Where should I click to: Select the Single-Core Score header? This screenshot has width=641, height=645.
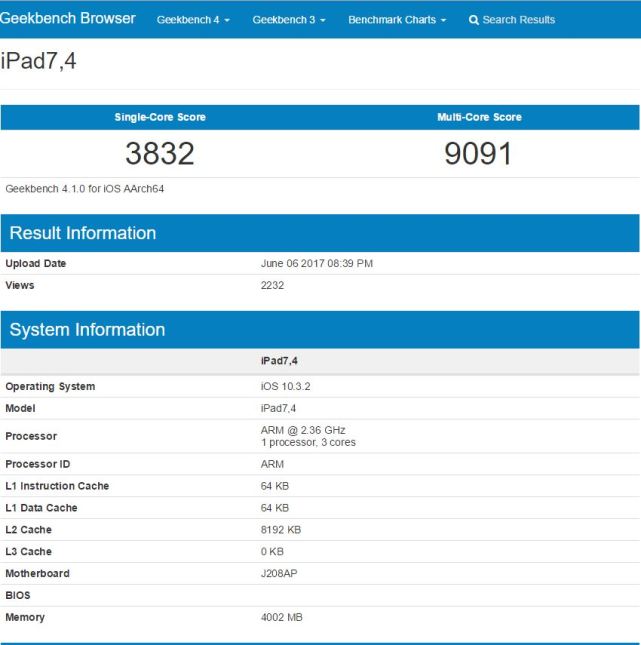(160, 117)
